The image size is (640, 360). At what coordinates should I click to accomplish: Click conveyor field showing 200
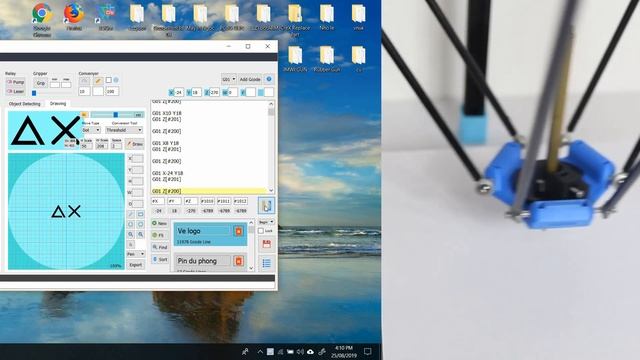click(x=112, y=91)
